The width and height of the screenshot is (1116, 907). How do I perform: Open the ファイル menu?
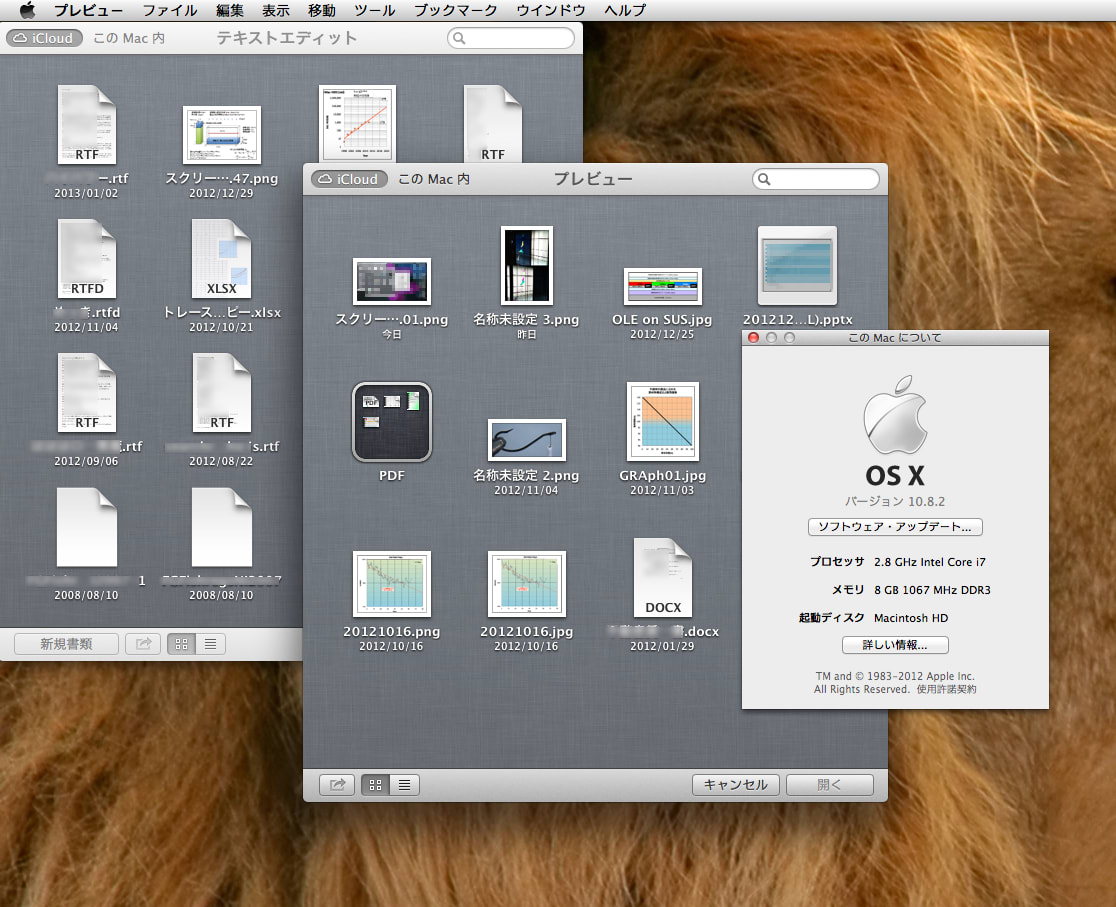point(169,10)
